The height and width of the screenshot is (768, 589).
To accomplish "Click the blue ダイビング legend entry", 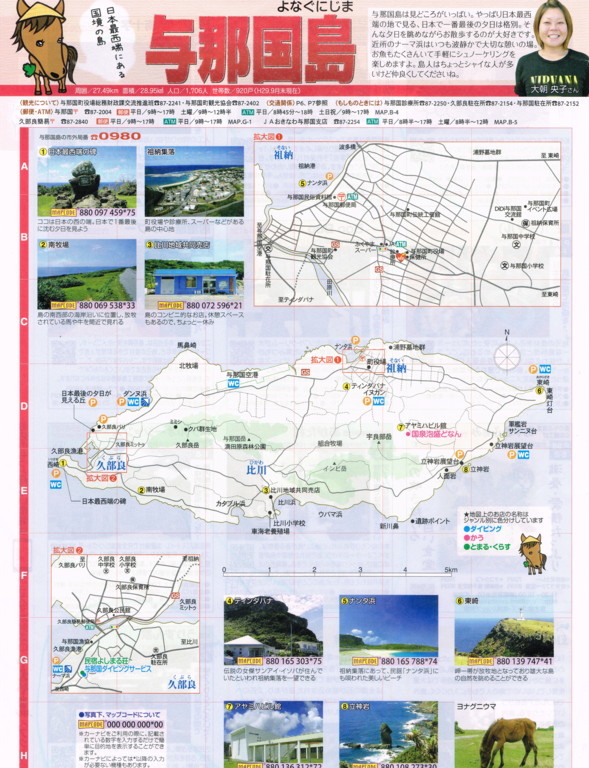I will click(x=482, y=529).
